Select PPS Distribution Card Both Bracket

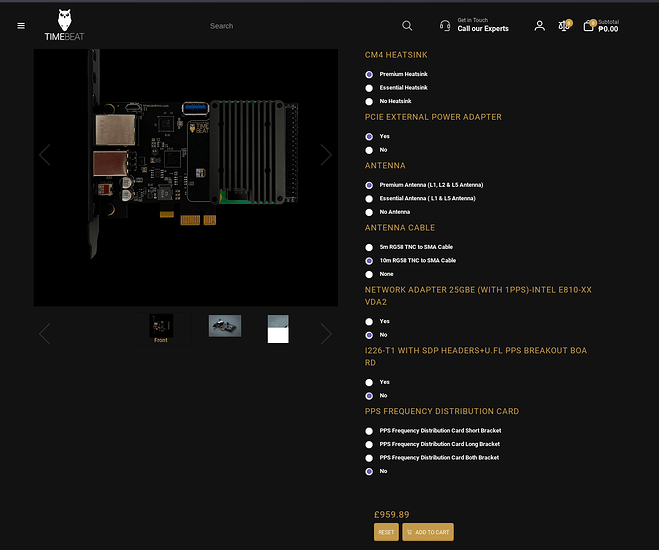pos(369,458)
